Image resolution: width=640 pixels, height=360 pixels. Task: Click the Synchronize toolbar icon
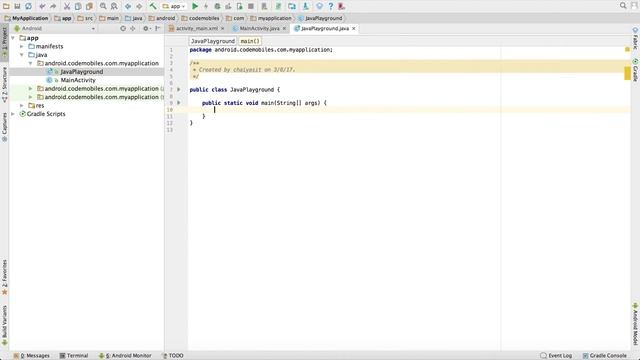(x=28, y=6)
